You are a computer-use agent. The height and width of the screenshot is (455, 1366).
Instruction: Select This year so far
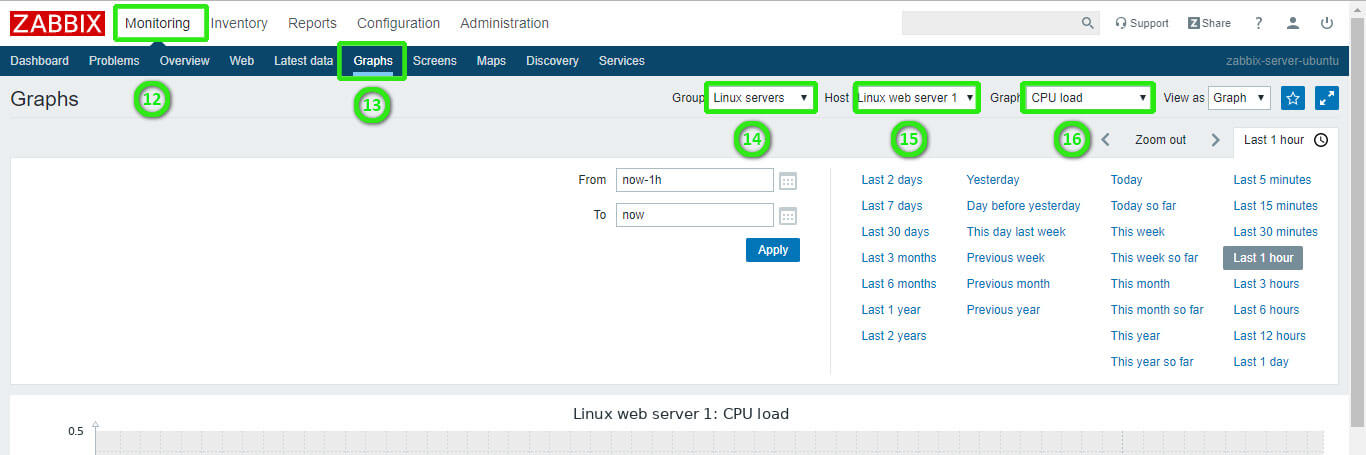pos(1152,362)
